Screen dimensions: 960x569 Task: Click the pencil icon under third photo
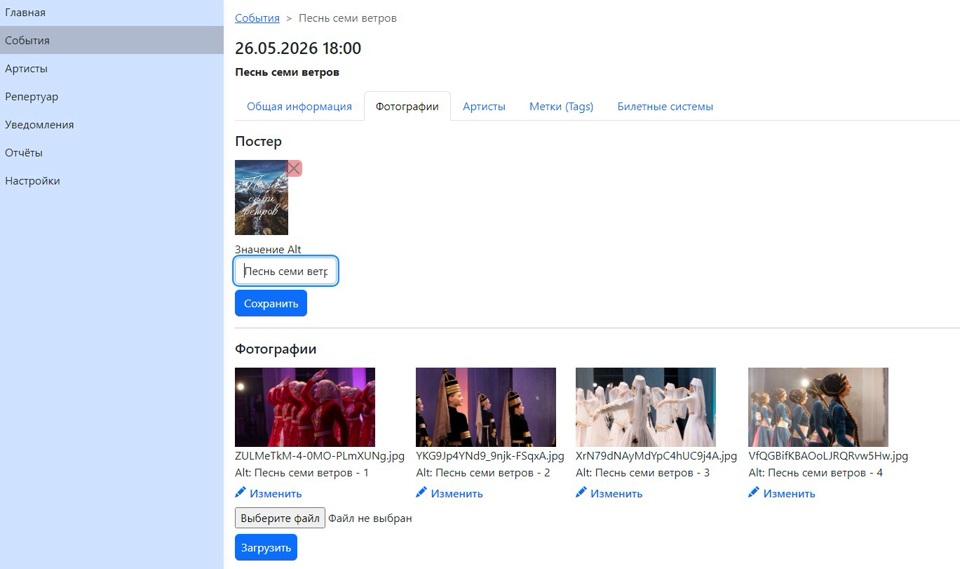pos(582,493)
